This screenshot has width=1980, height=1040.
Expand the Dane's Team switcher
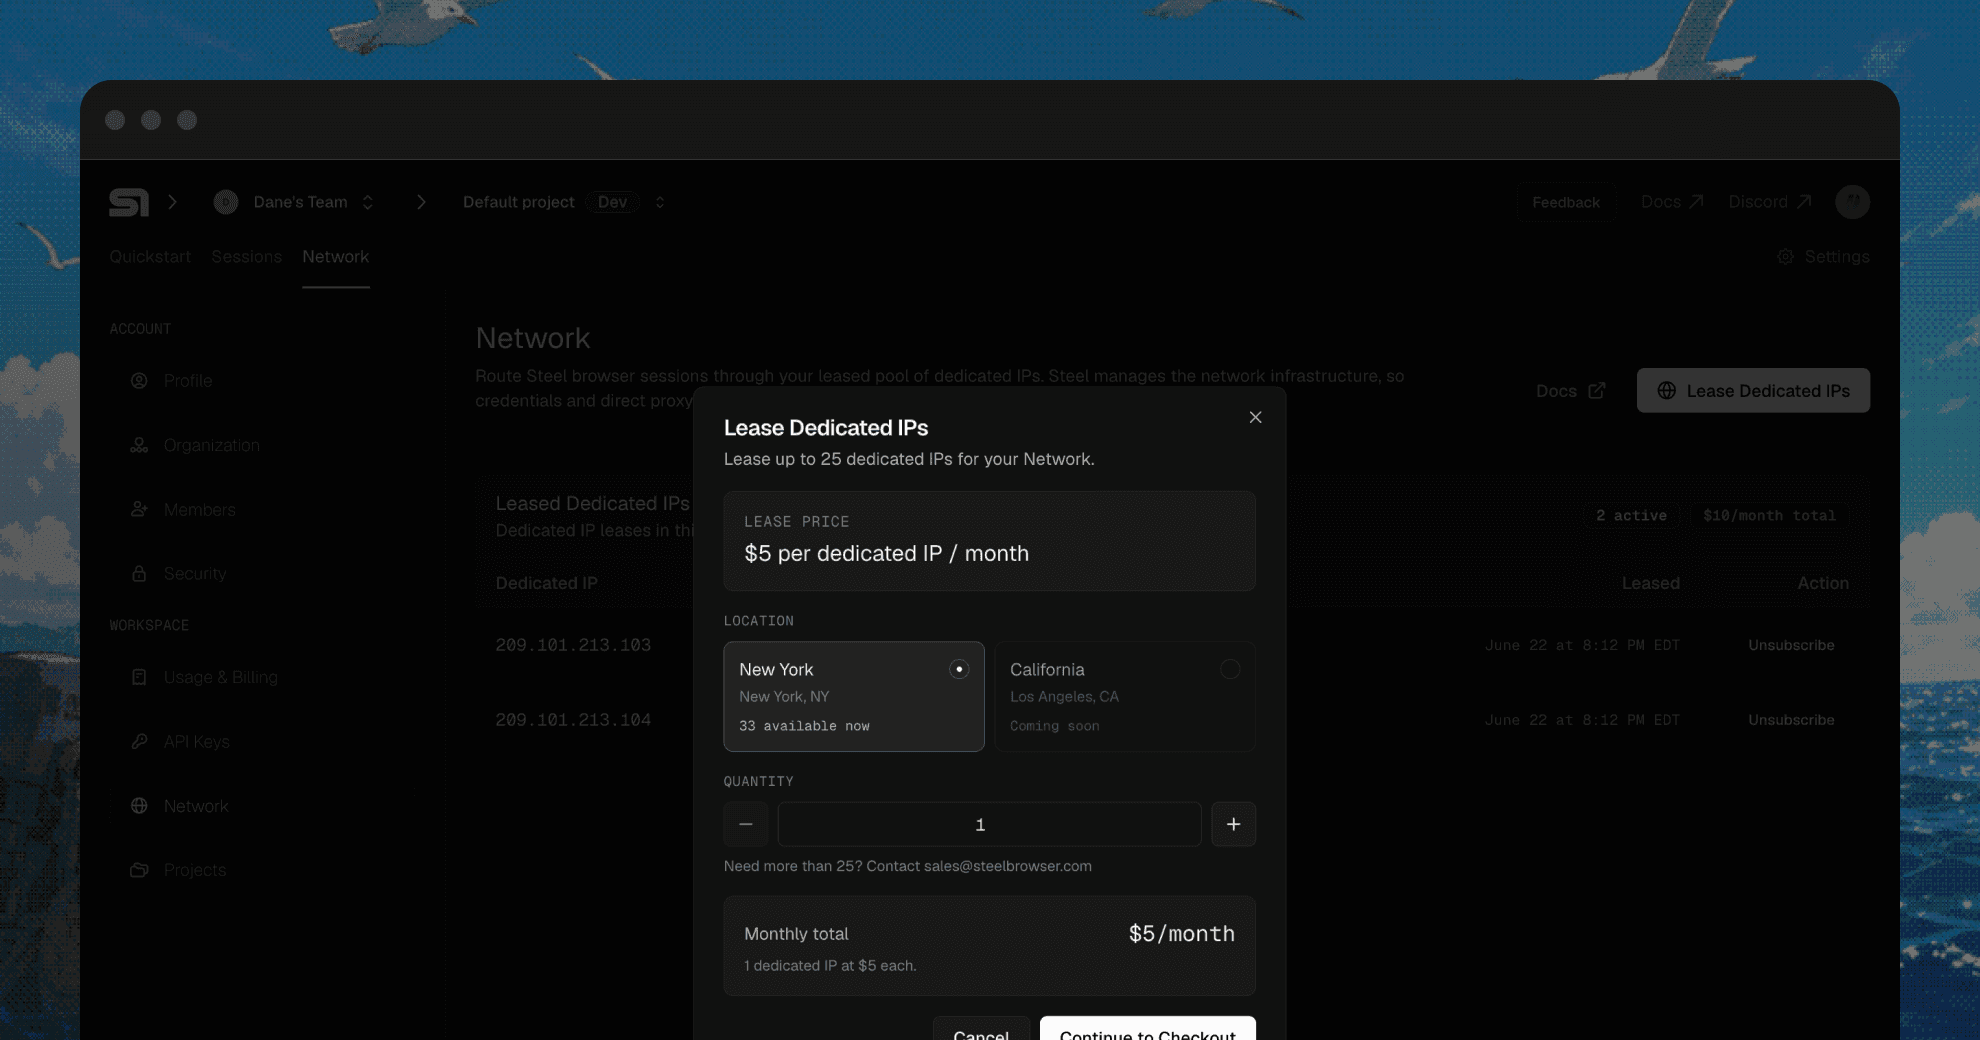pos(368,202)
